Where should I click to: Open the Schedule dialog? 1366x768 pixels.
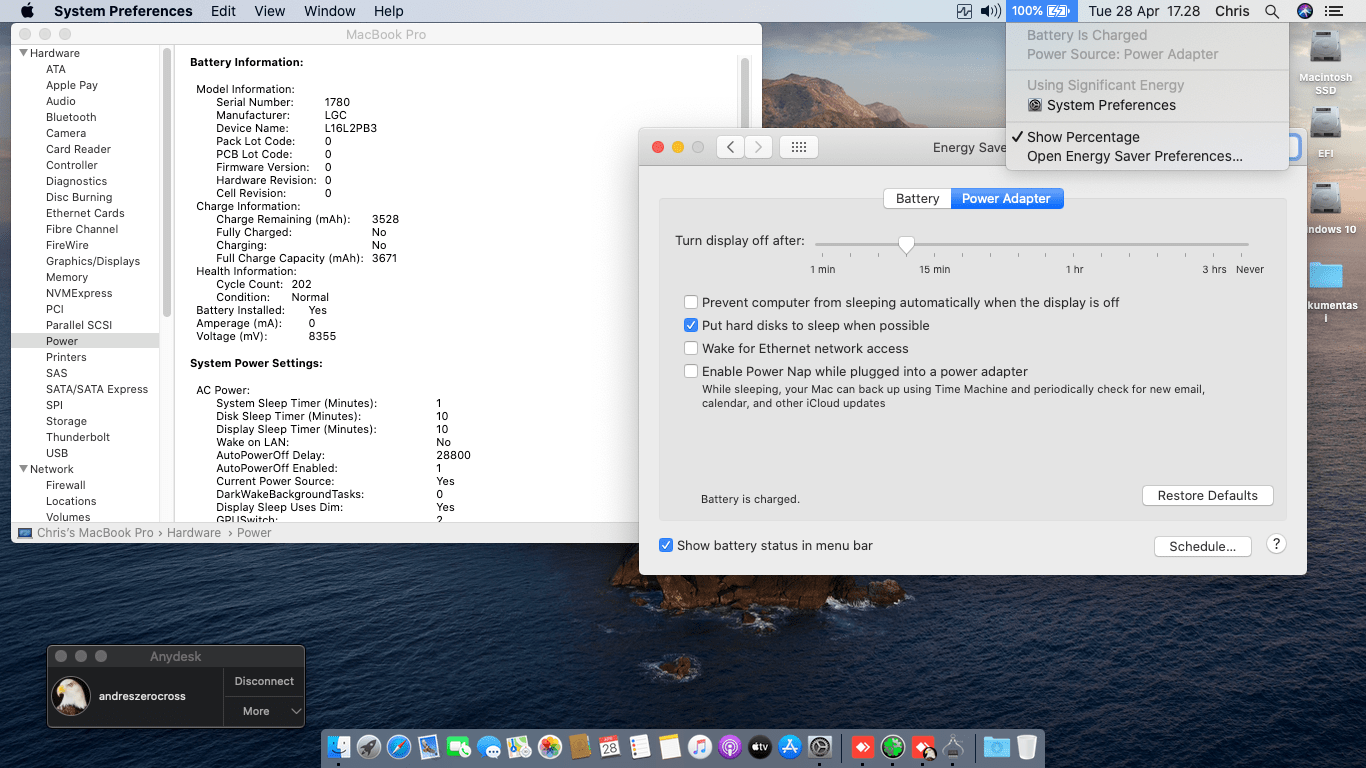(x=1203, y=547)
